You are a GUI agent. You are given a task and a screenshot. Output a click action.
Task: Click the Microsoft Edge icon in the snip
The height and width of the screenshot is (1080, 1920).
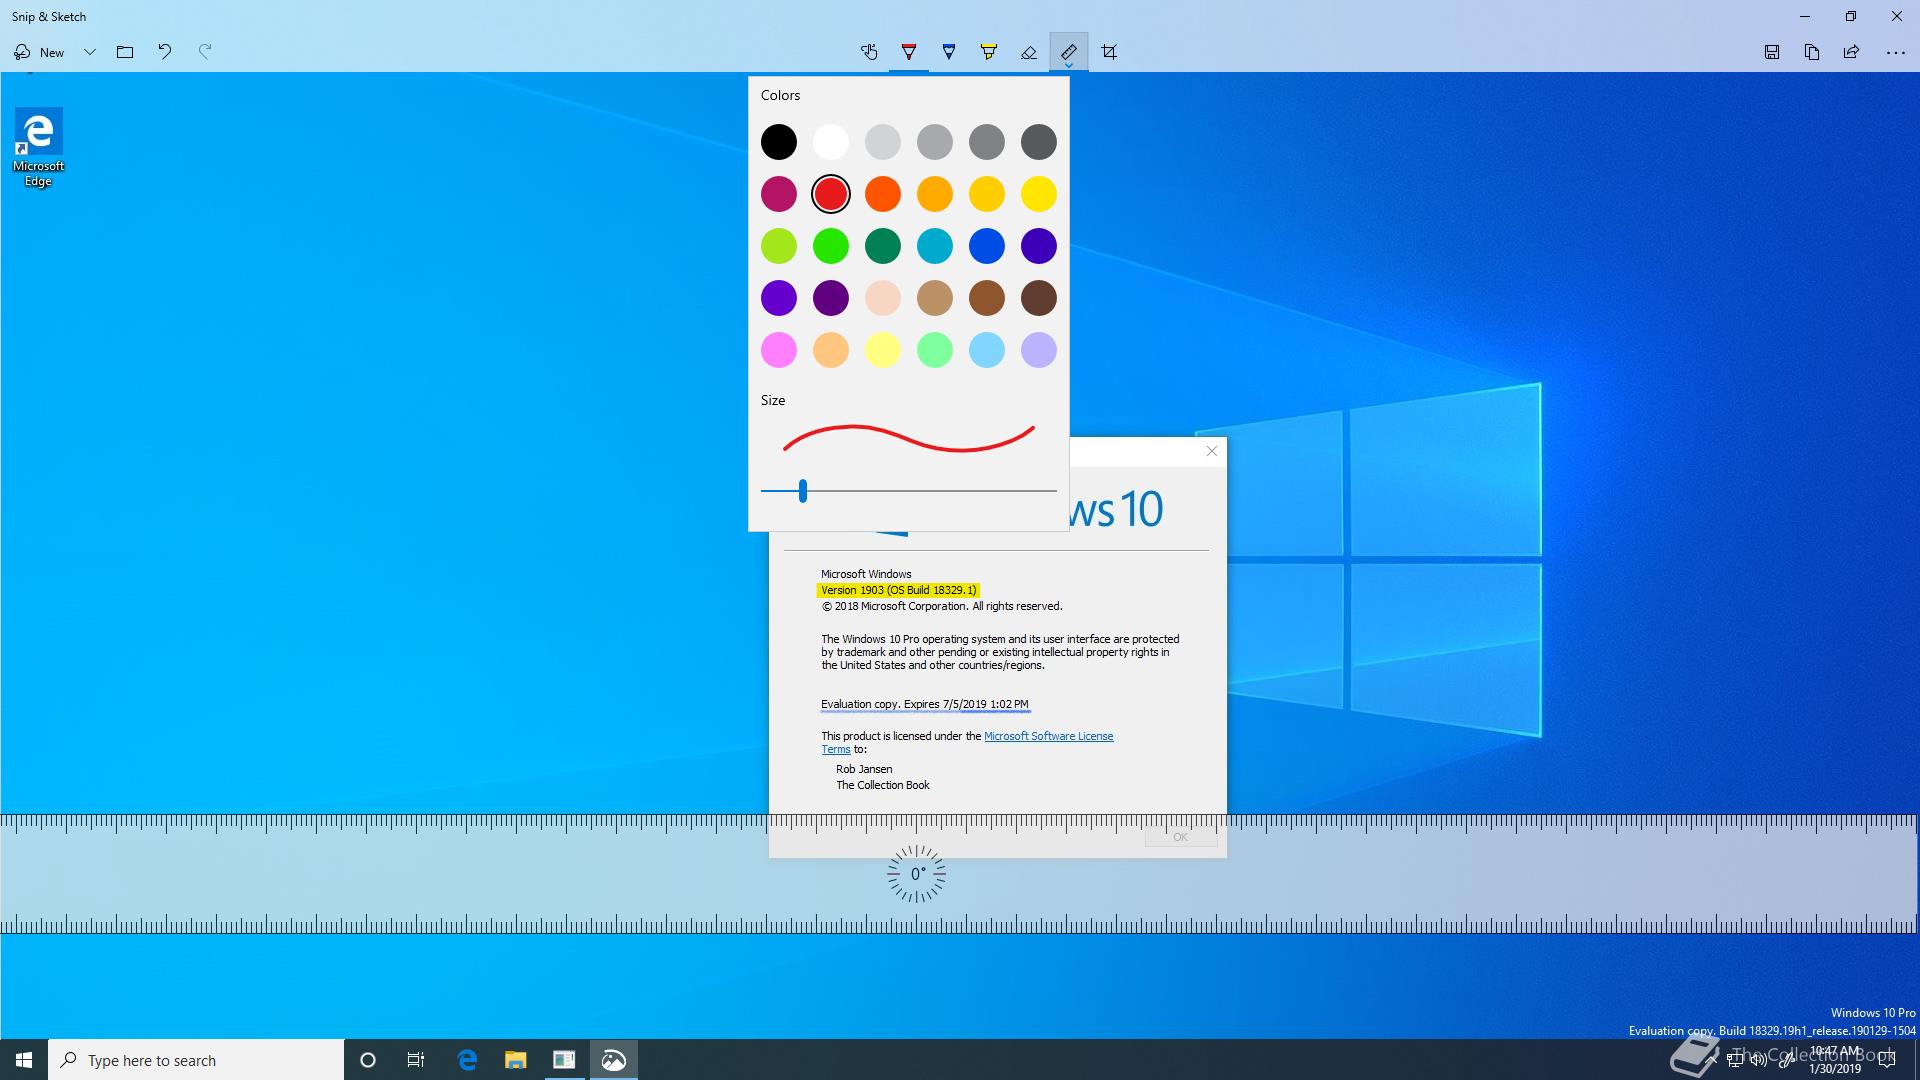point(38,148)
